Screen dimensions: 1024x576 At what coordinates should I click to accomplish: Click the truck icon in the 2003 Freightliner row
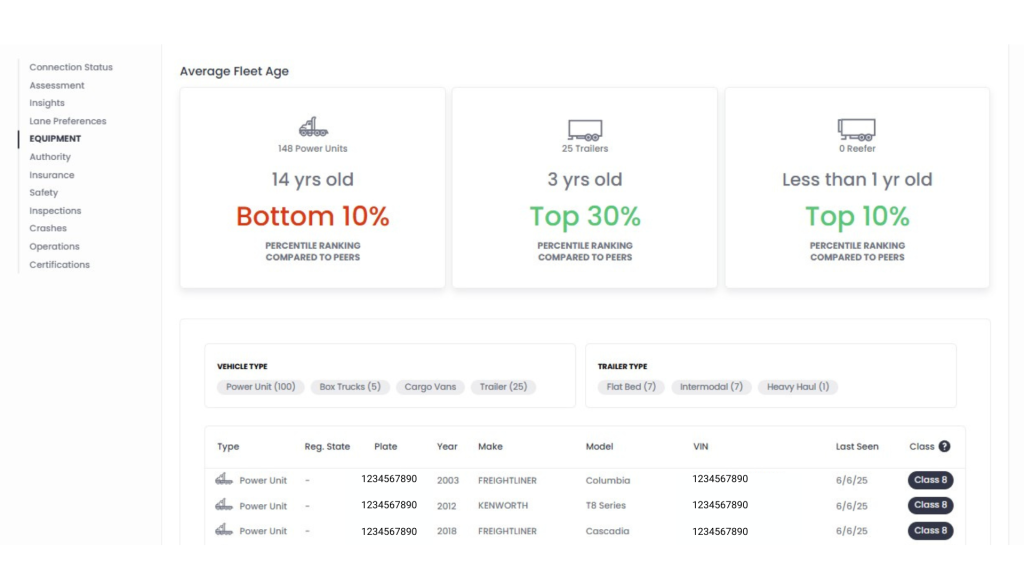[224, 480]
